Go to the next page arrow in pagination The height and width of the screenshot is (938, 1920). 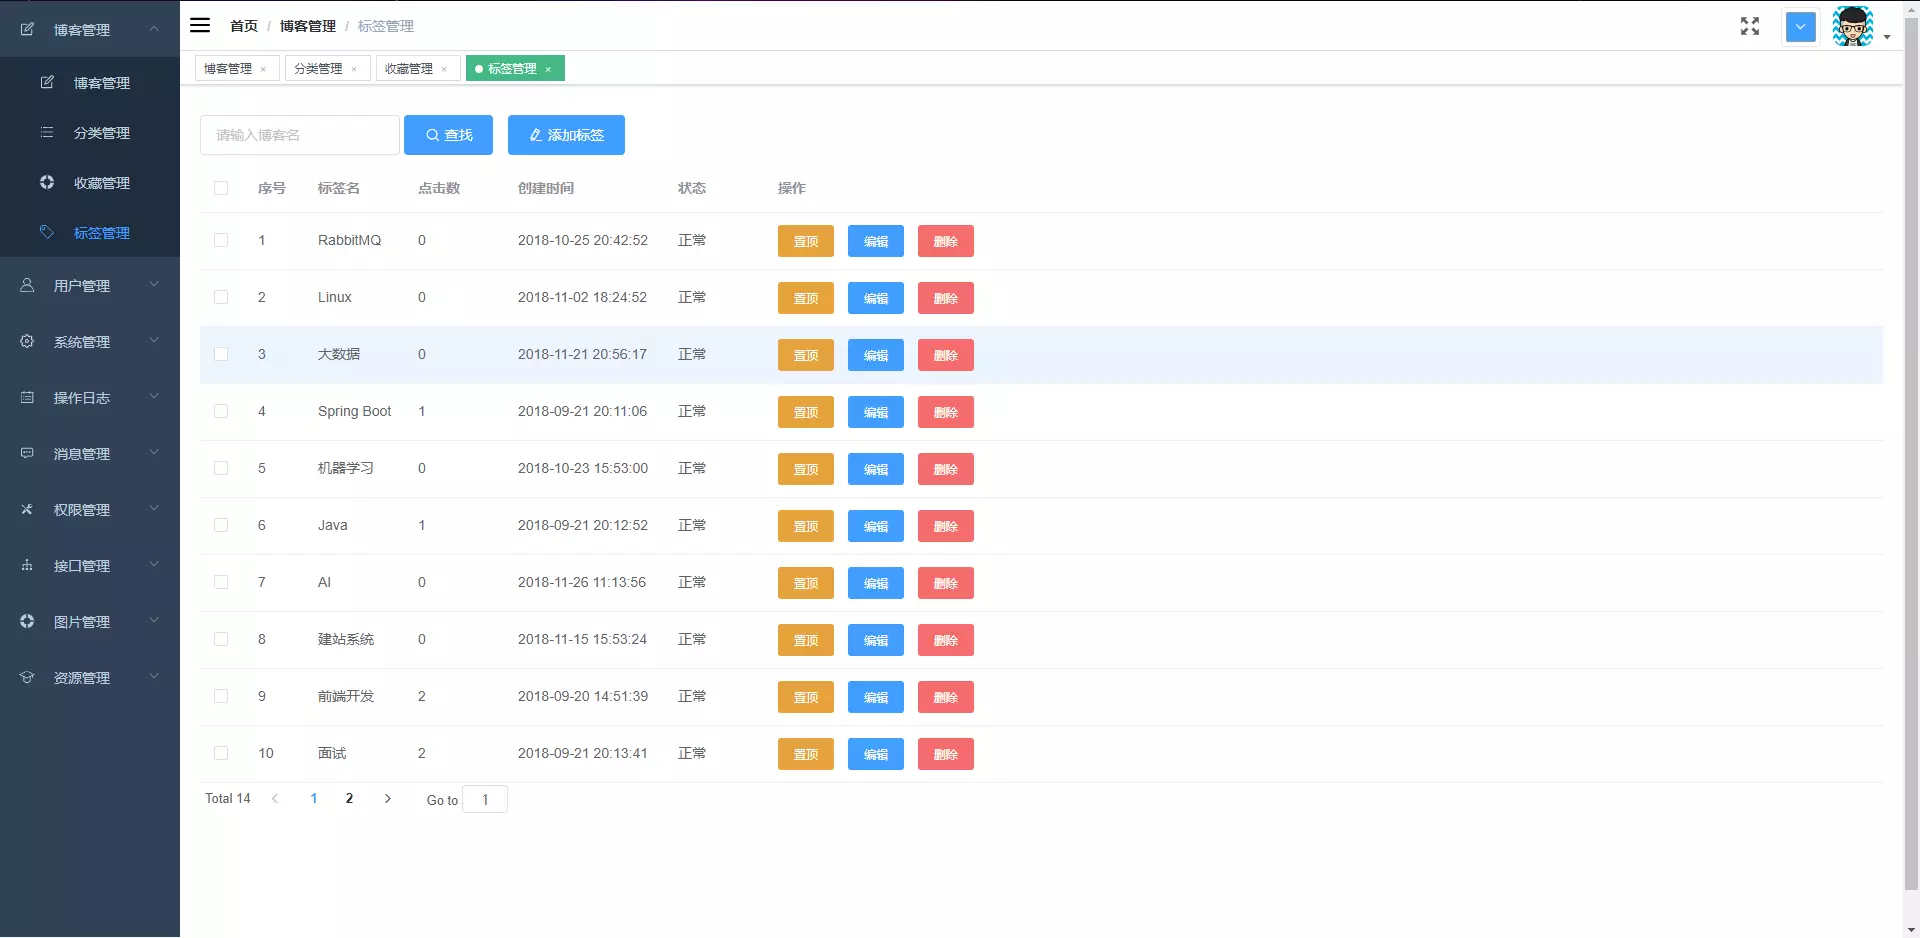[x=388, y=798]
